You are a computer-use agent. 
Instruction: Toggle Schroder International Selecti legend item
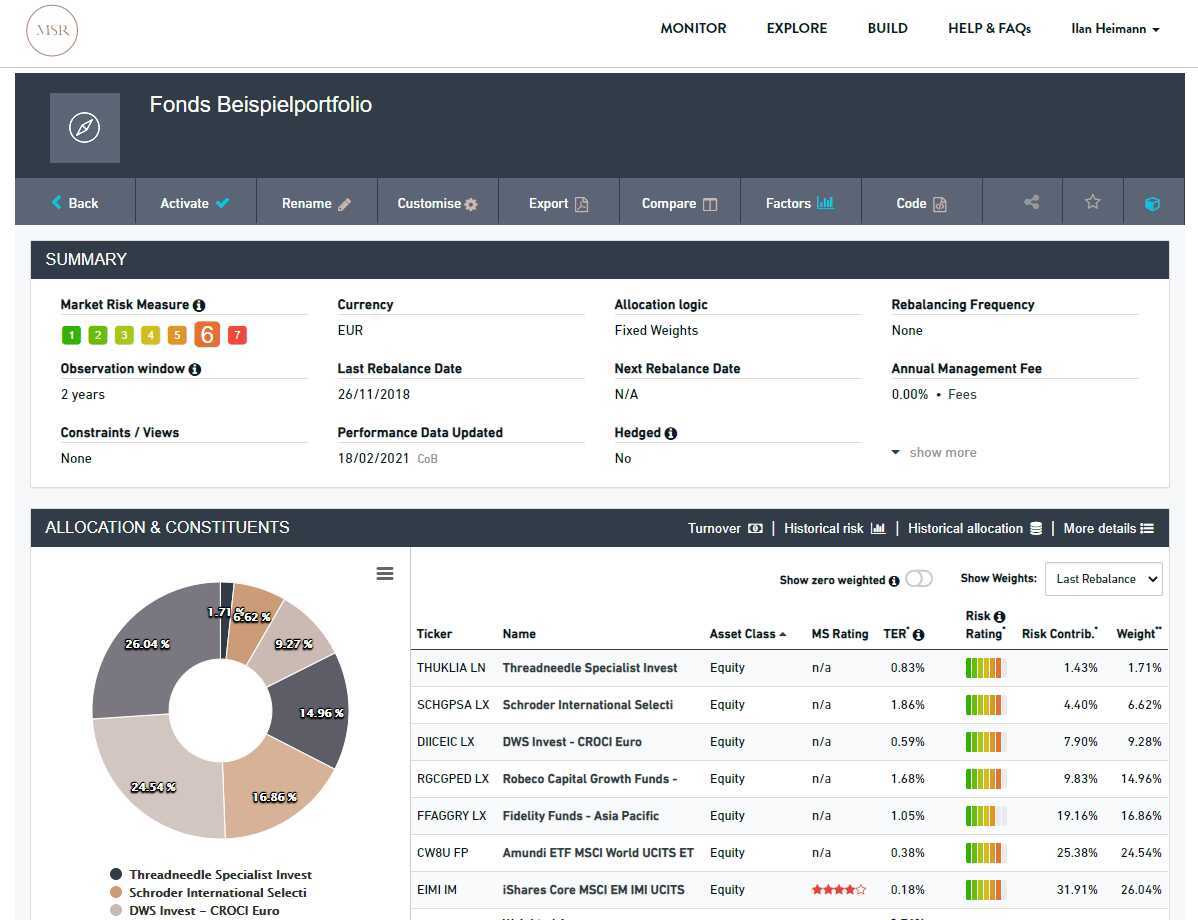208,892
